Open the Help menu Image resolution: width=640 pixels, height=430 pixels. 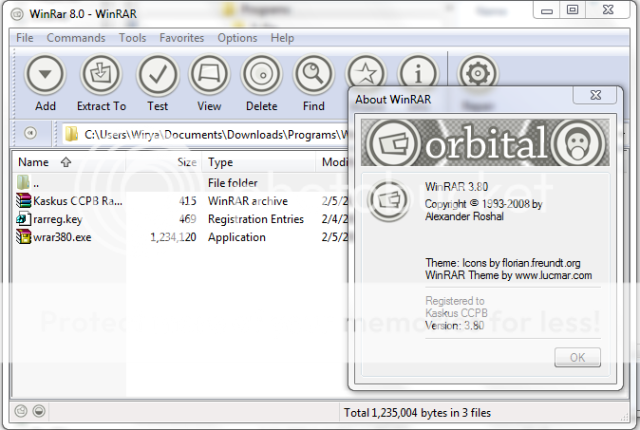pos(282,38)
